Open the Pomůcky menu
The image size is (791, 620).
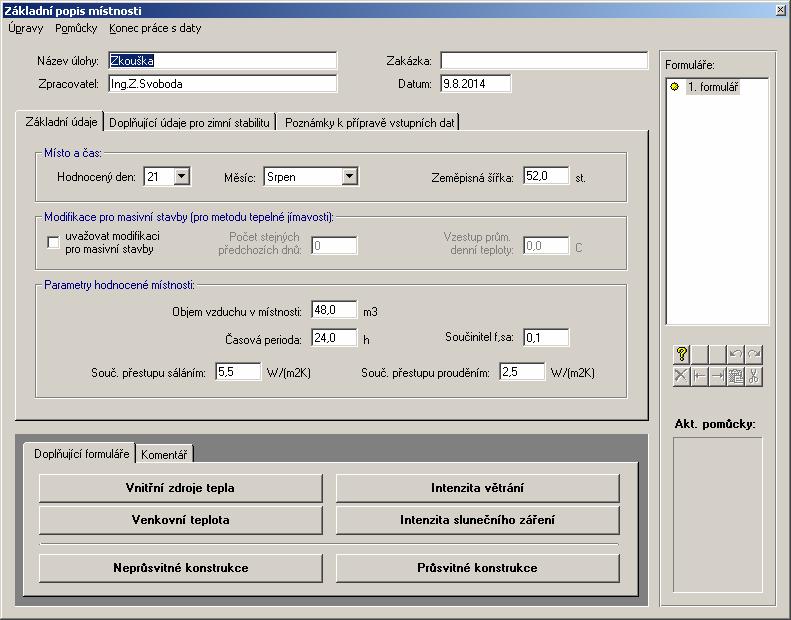click(76, 28)
